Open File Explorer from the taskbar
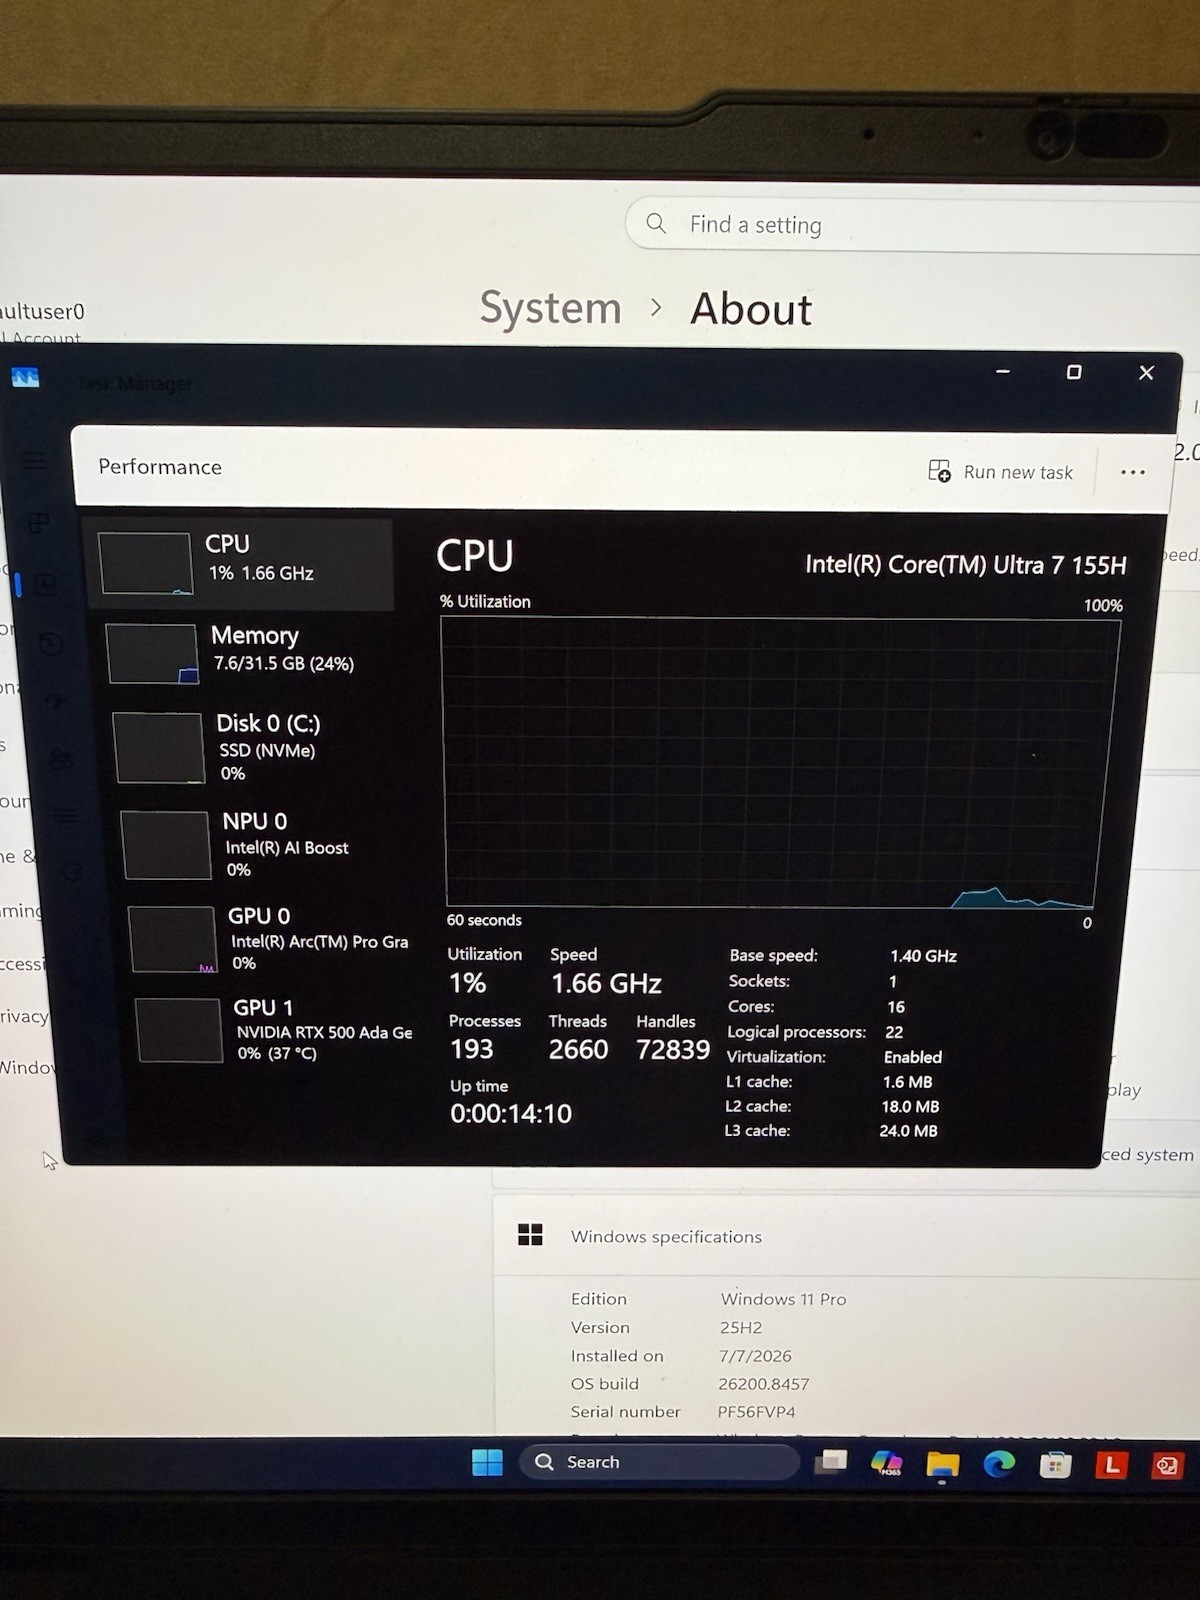The height and width of the screenshot is (1600, 1200). pyautogui.click(x=942, y=1465)
